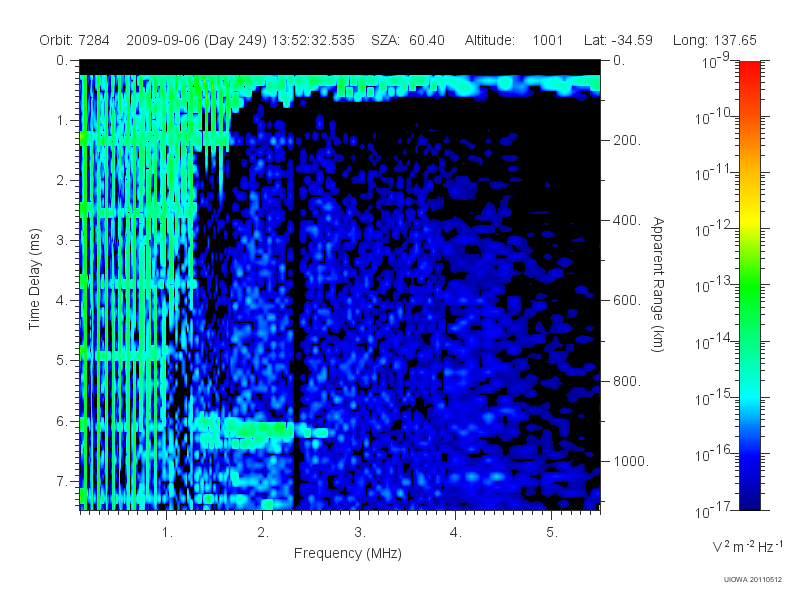Click the date '2009-09-06 (Day 249)' text
This screenshot has width=800, height=600.
pyautogui.click(x=196, y=40)
